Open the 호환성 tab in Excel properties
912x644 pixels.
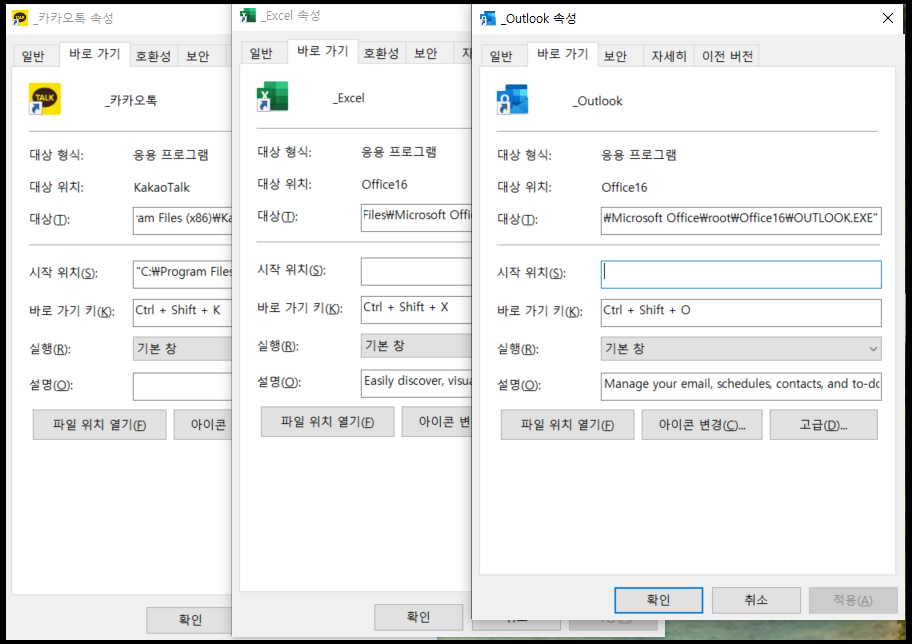[x=382, y=53]
